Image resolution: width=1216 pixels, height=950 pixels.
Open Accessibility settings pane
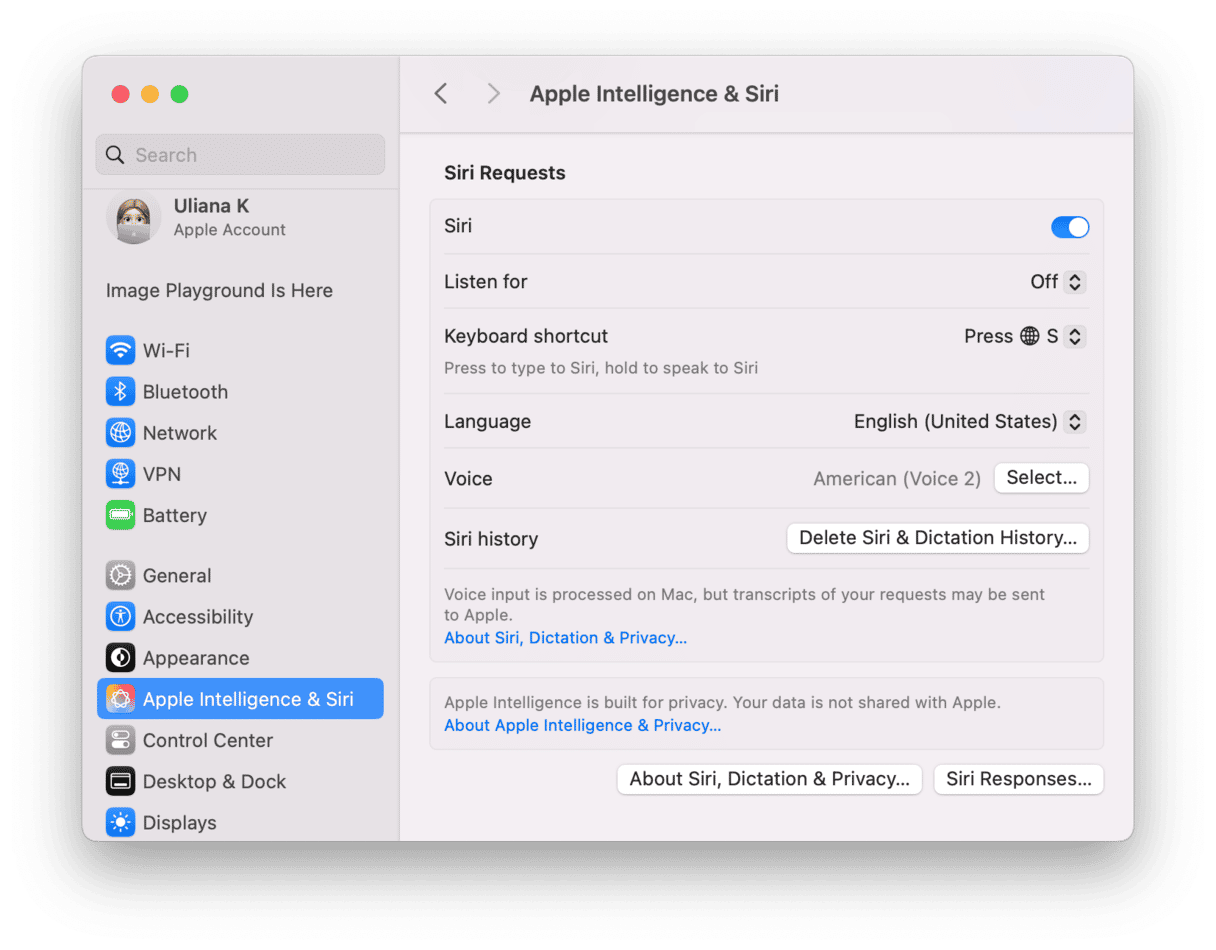pyautogui.click(x=240, y=616)
